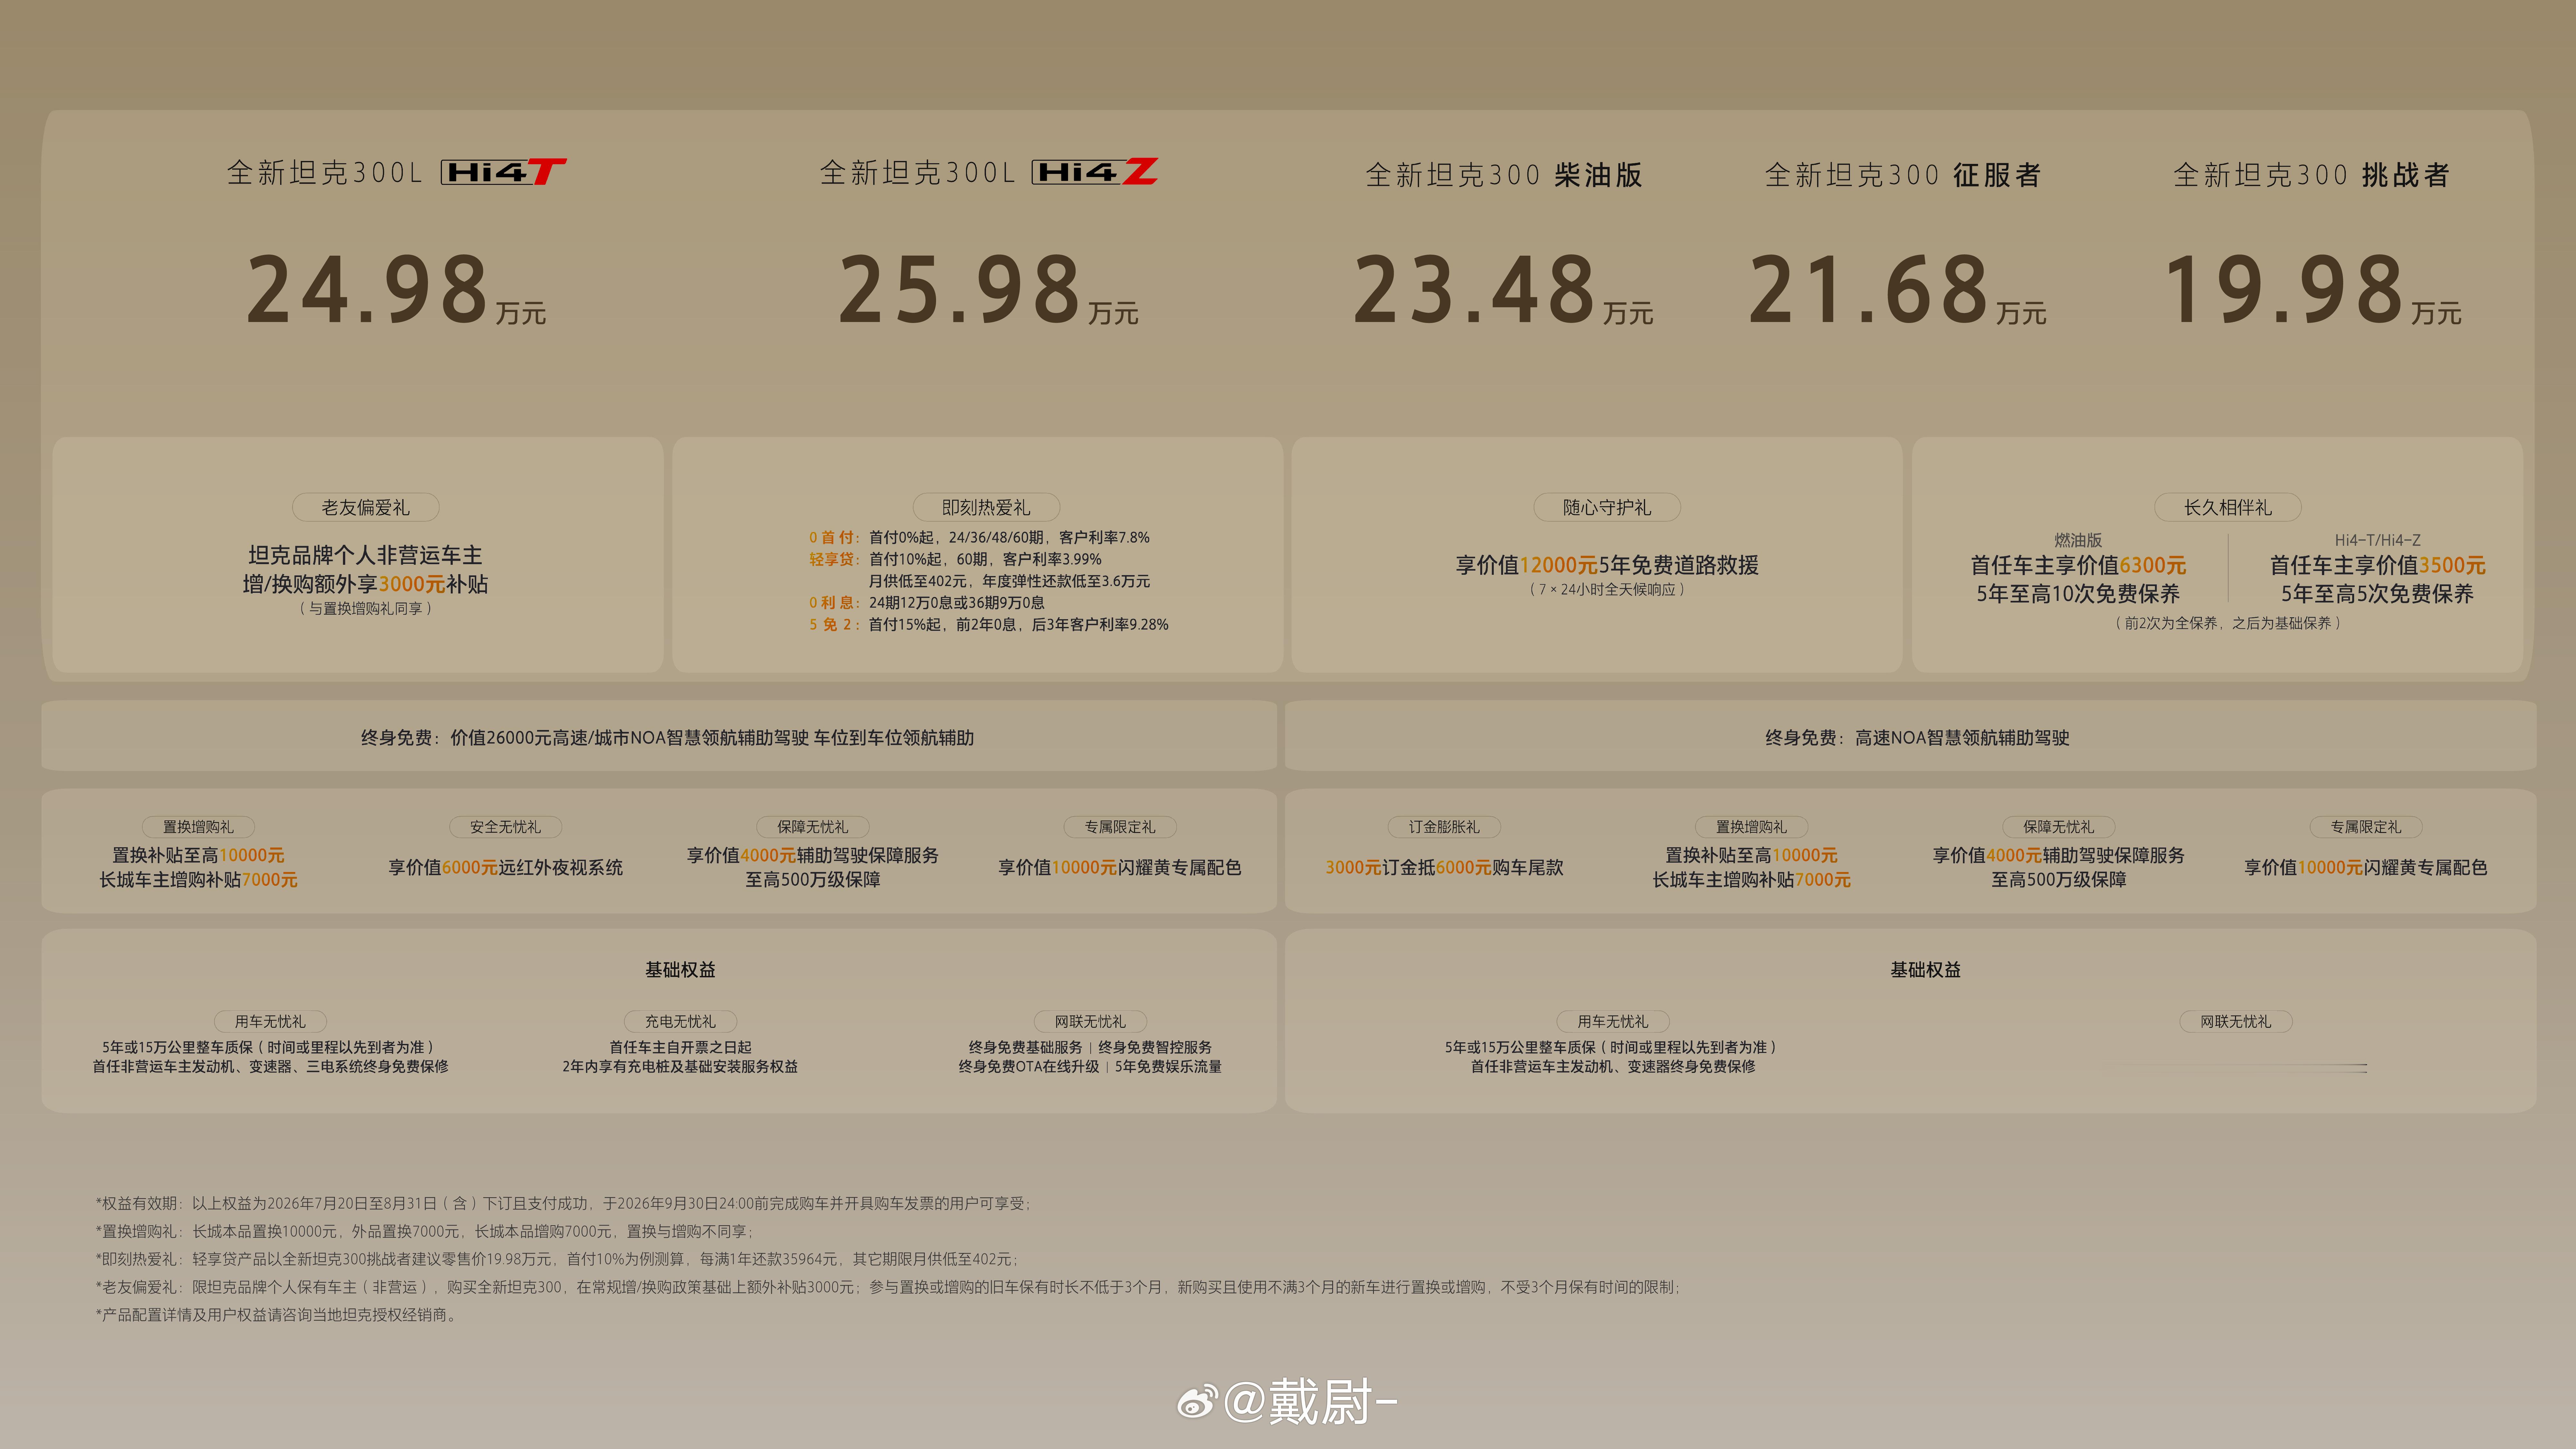
Task: Click the 充电无忧礼 pill label
Action: 680,1021
